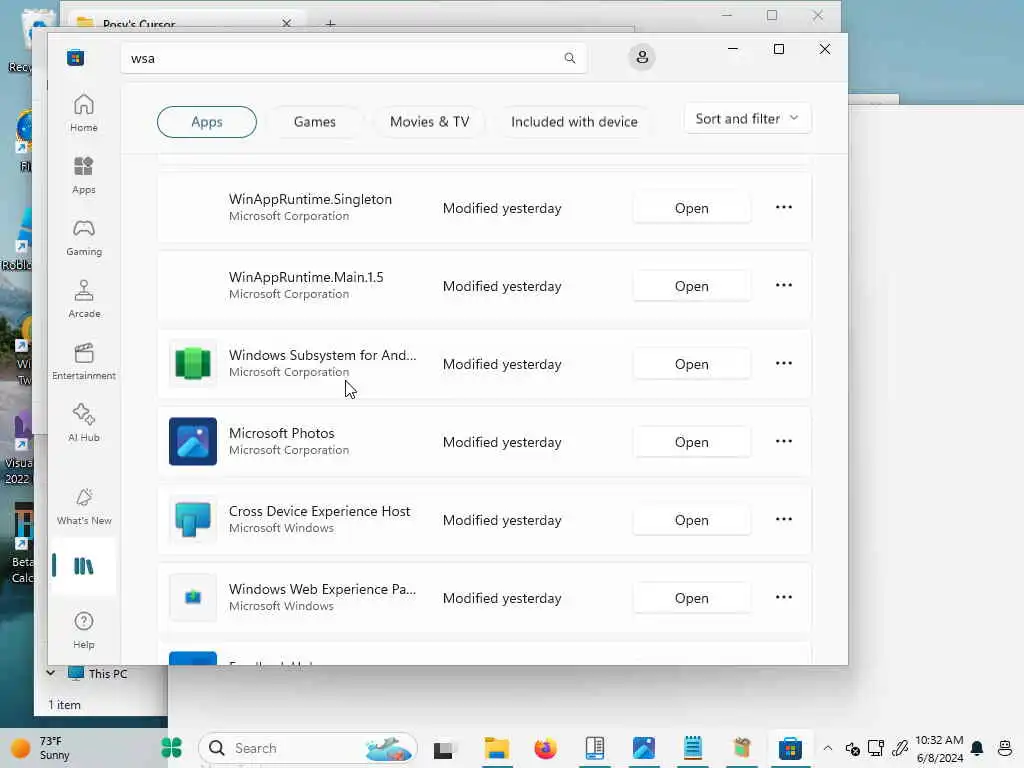
Task: Open more options for WinAppRuntime.Singleton
Action: pyautogui.click(x=784, y=208)
